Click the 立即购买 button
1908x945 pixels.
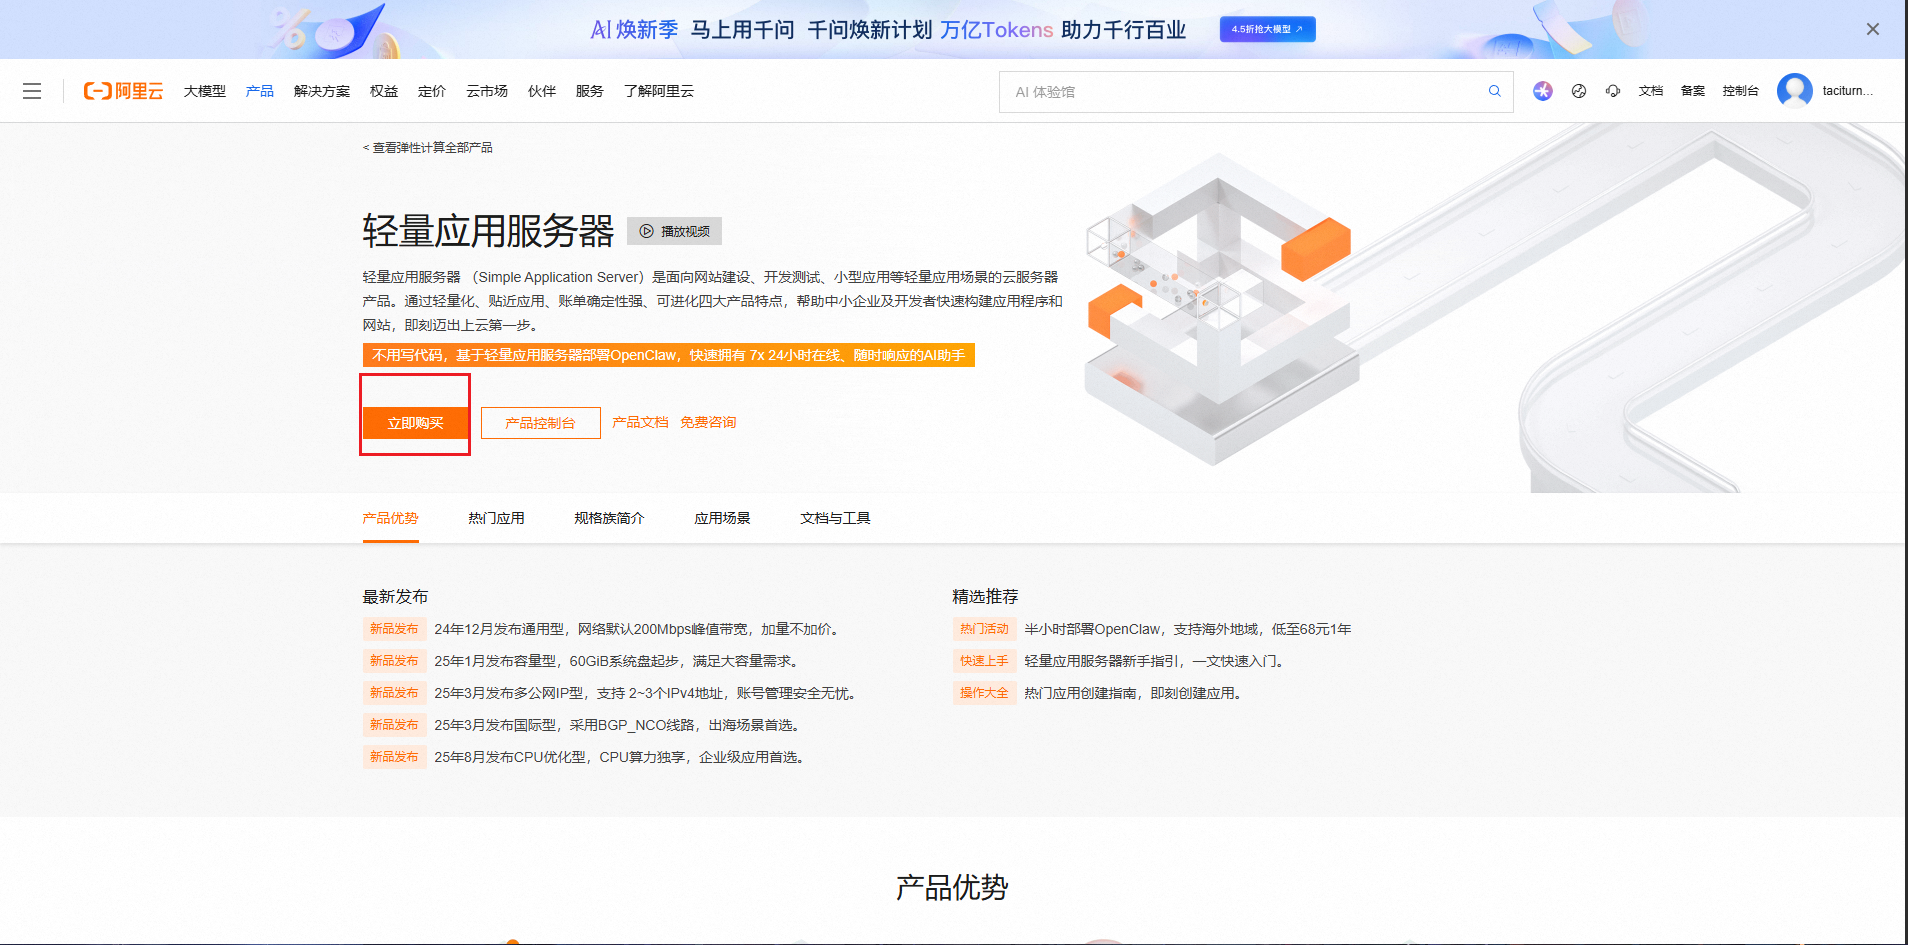coord(415,423)
